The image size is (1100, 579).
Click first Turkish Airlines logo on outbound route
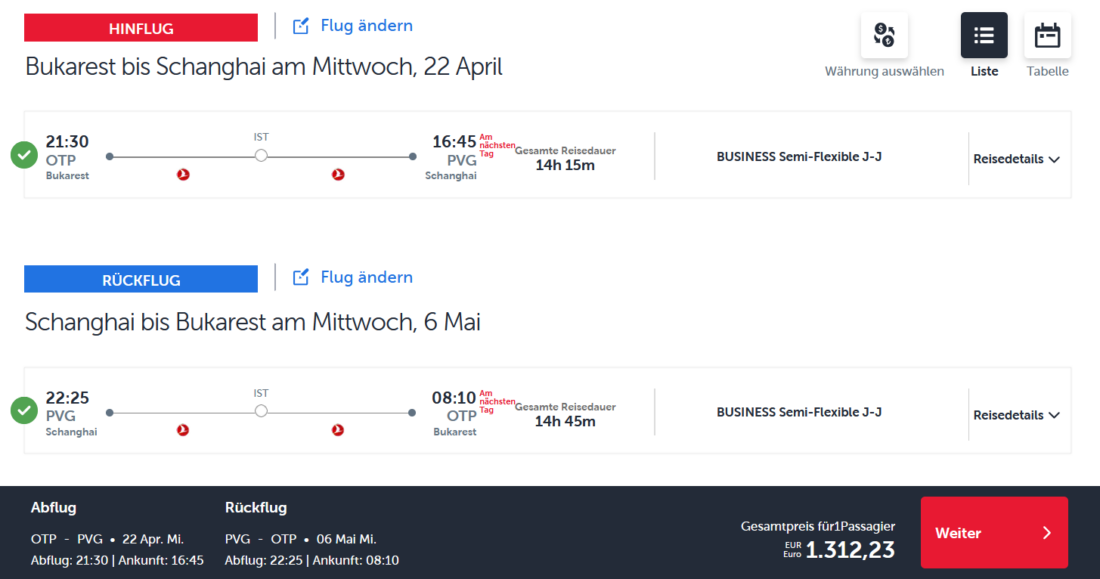click(183, 175)
